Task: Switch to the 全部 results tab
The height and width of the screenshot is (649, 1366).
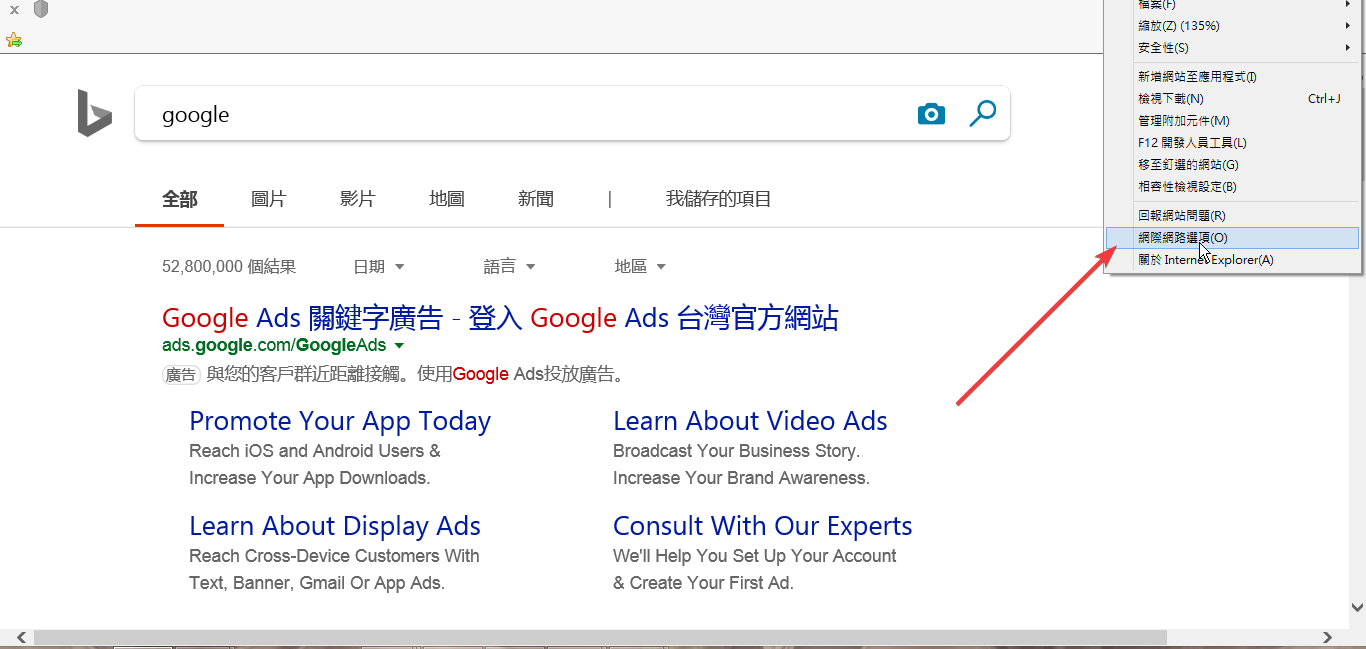Action: pos(180,199)
